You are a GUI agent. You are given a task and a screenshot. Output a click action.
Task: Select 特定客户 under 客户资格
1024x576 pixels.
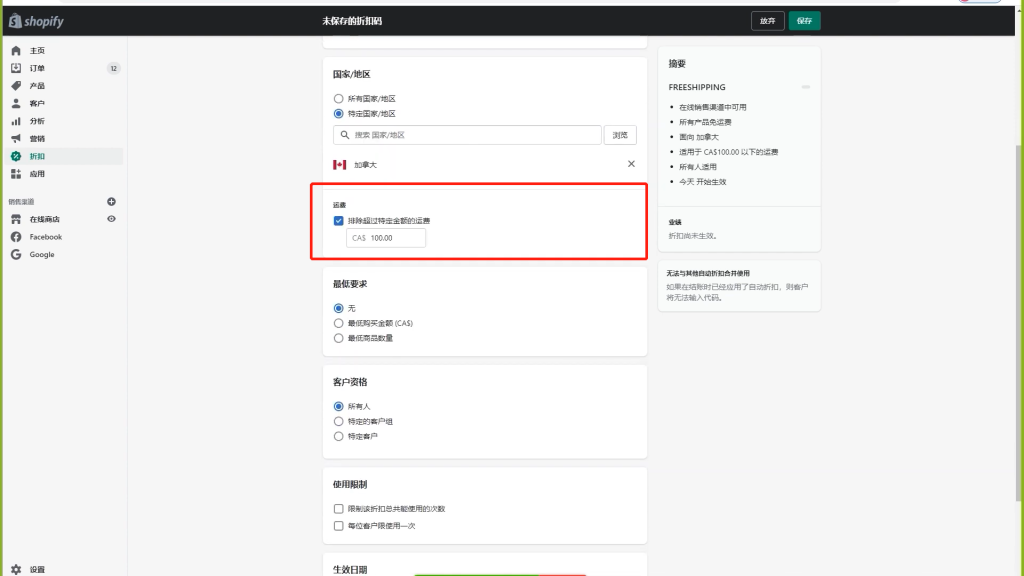(x=339, y=435)
